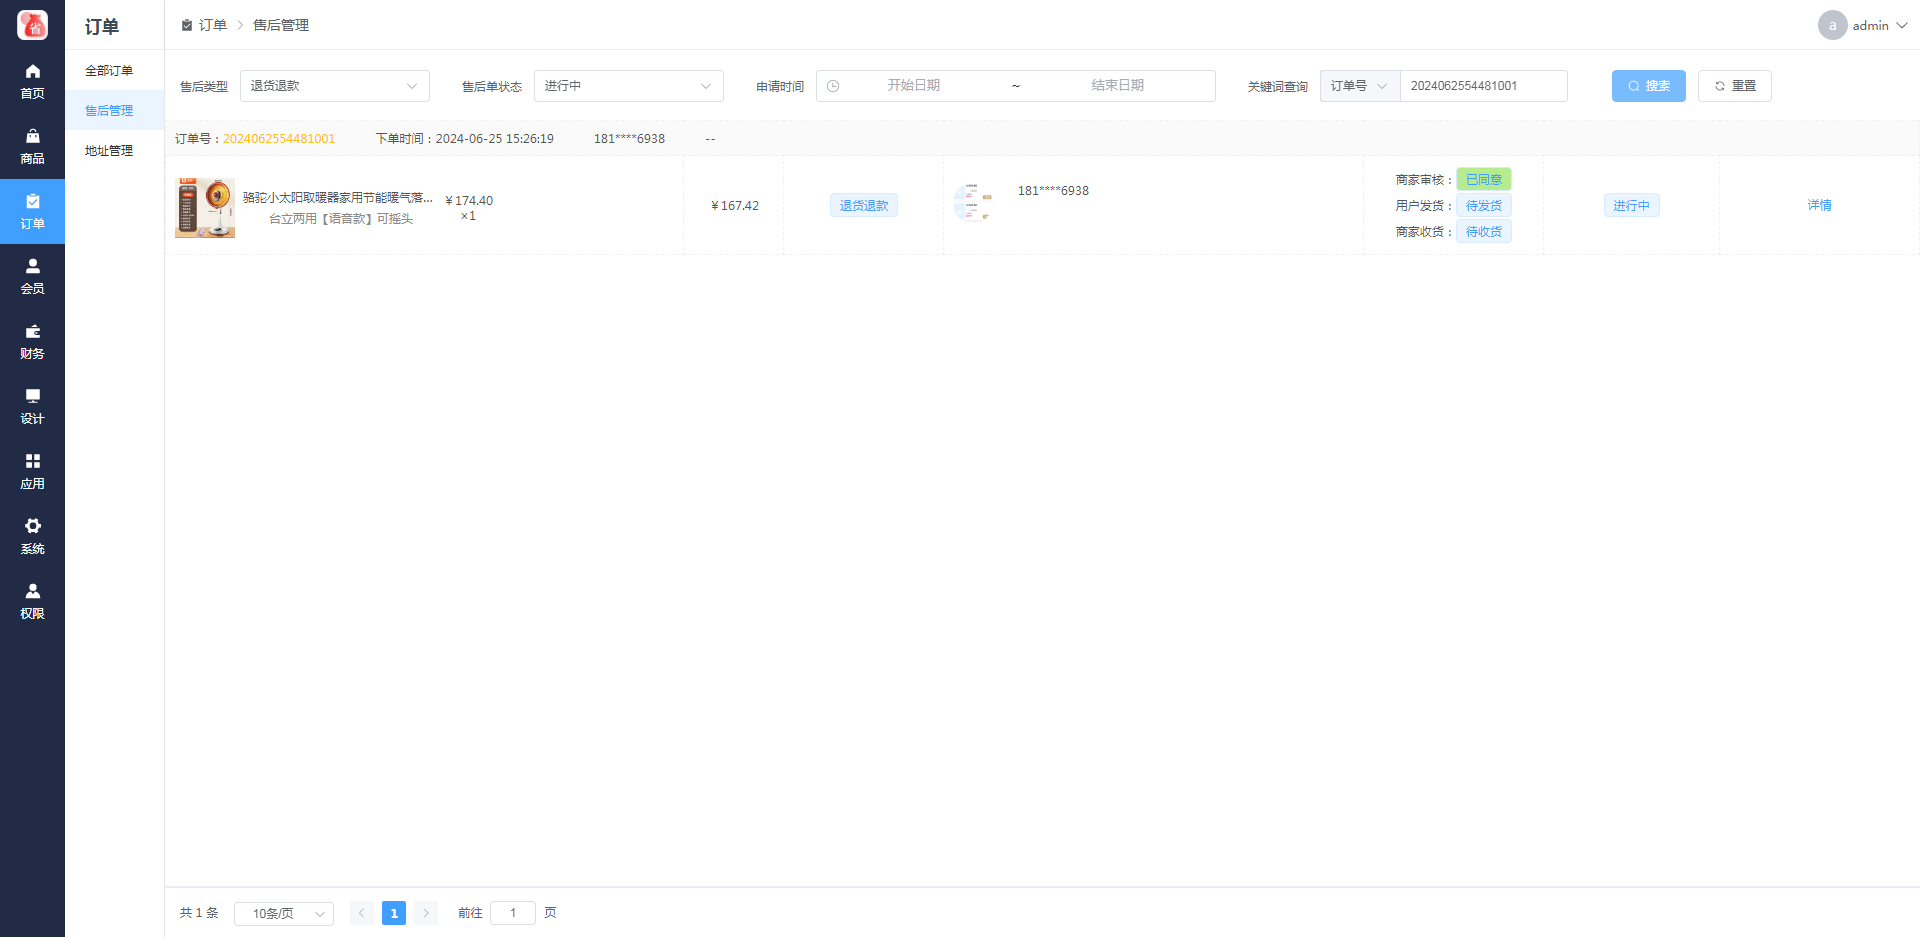Open 权限 permissions user icon

coord(32,592)
